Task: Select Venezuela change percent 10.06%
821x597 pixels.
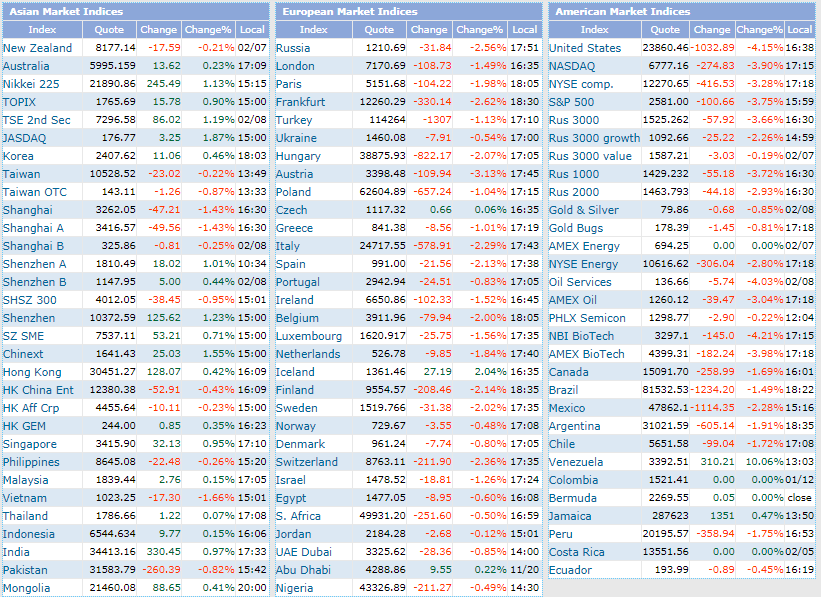Action: [764, 462]
